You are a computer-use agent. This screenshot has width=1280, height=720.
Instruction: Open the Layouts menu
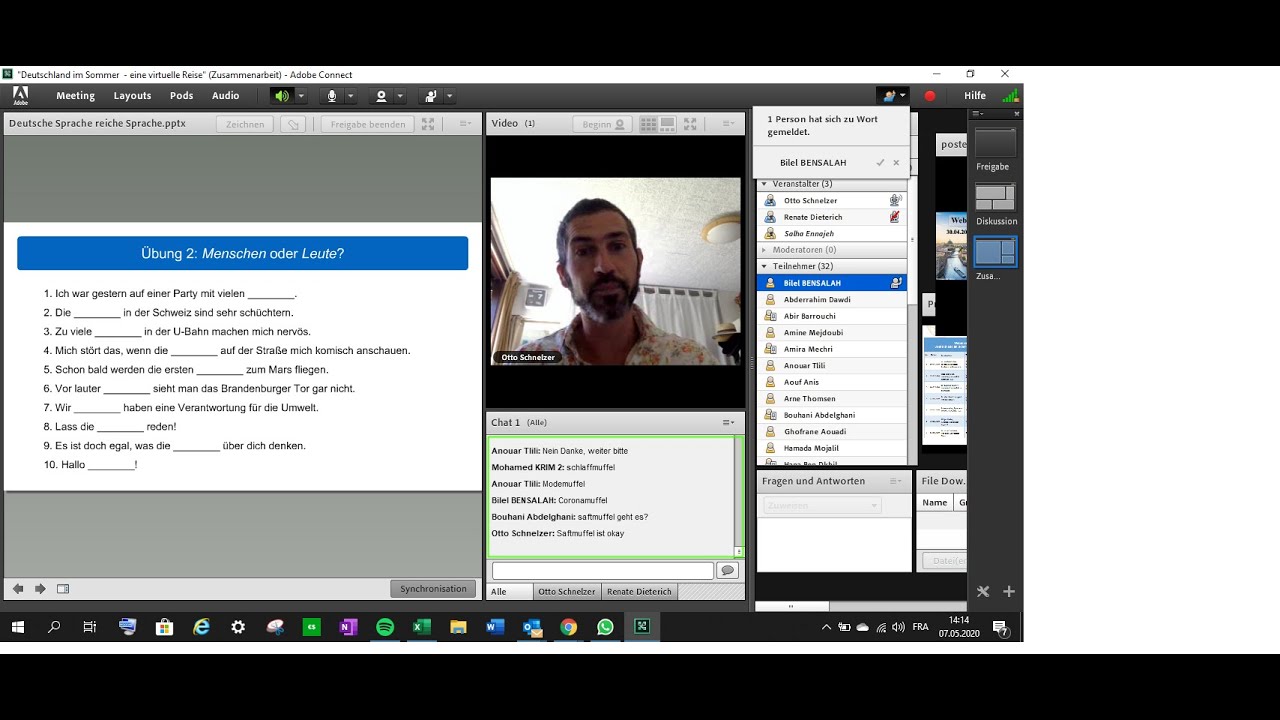pyautogui.click(x=132, y=96)
